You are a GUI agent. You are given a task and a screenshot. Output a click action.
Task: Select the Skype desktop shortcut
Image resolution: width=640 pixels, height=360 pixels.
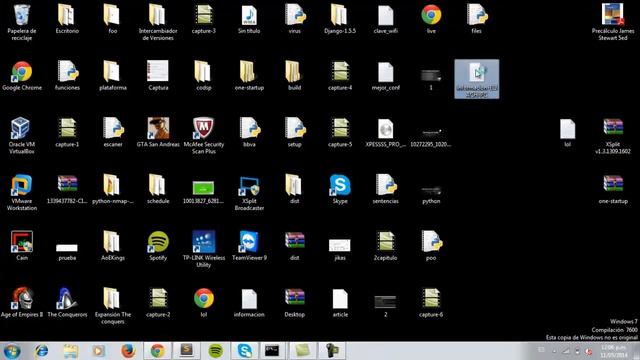point(340,185)
